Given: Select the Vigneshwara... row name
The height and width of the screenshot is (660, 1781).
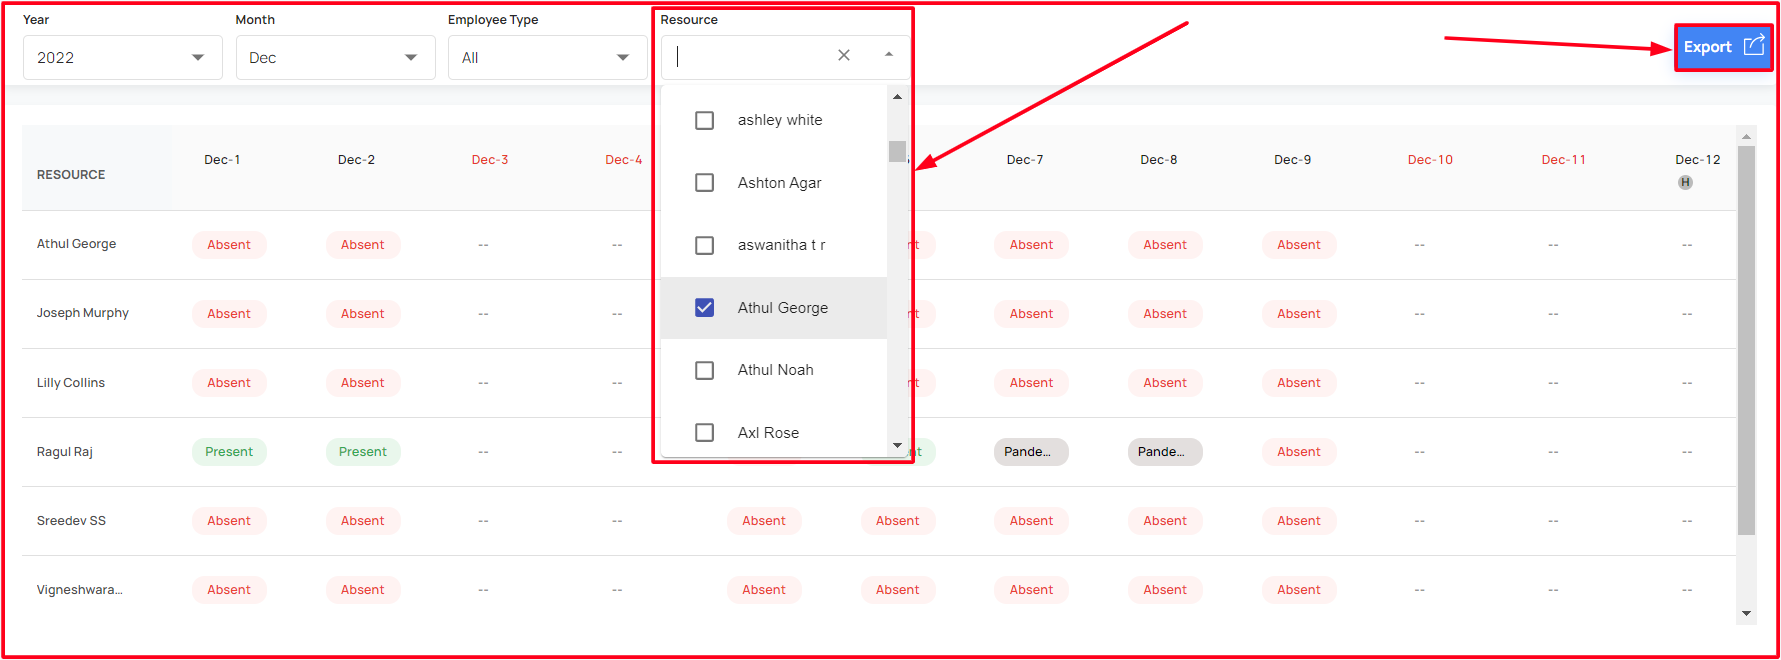Looking at the screenshot, I should 80,590.
